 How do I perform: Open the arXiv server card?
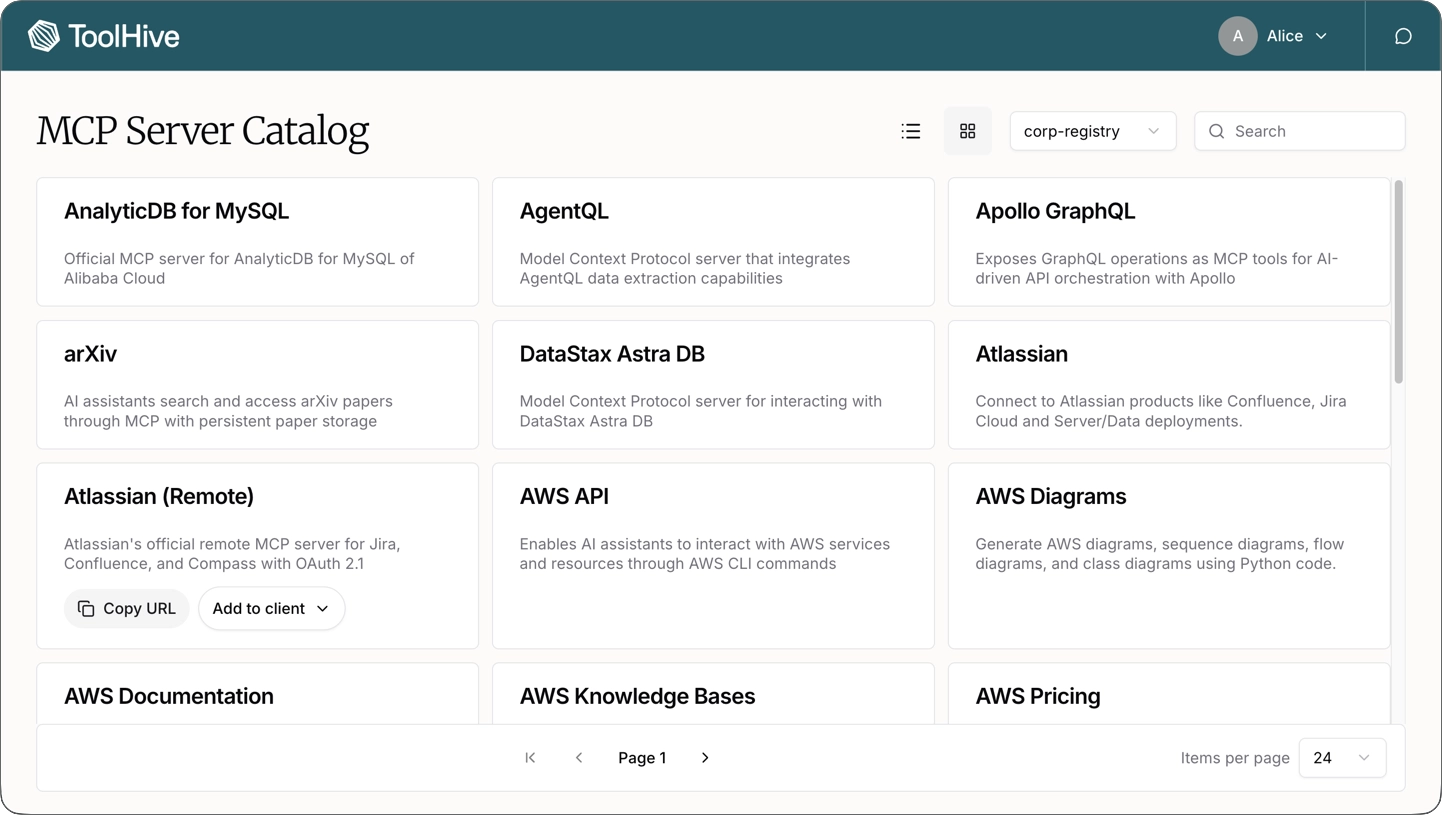click(x=257, y=385)
